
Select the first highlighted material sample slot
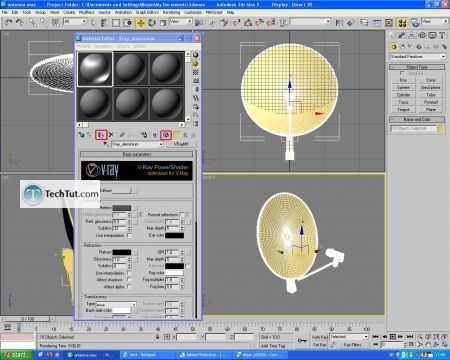tap(95, 69)
